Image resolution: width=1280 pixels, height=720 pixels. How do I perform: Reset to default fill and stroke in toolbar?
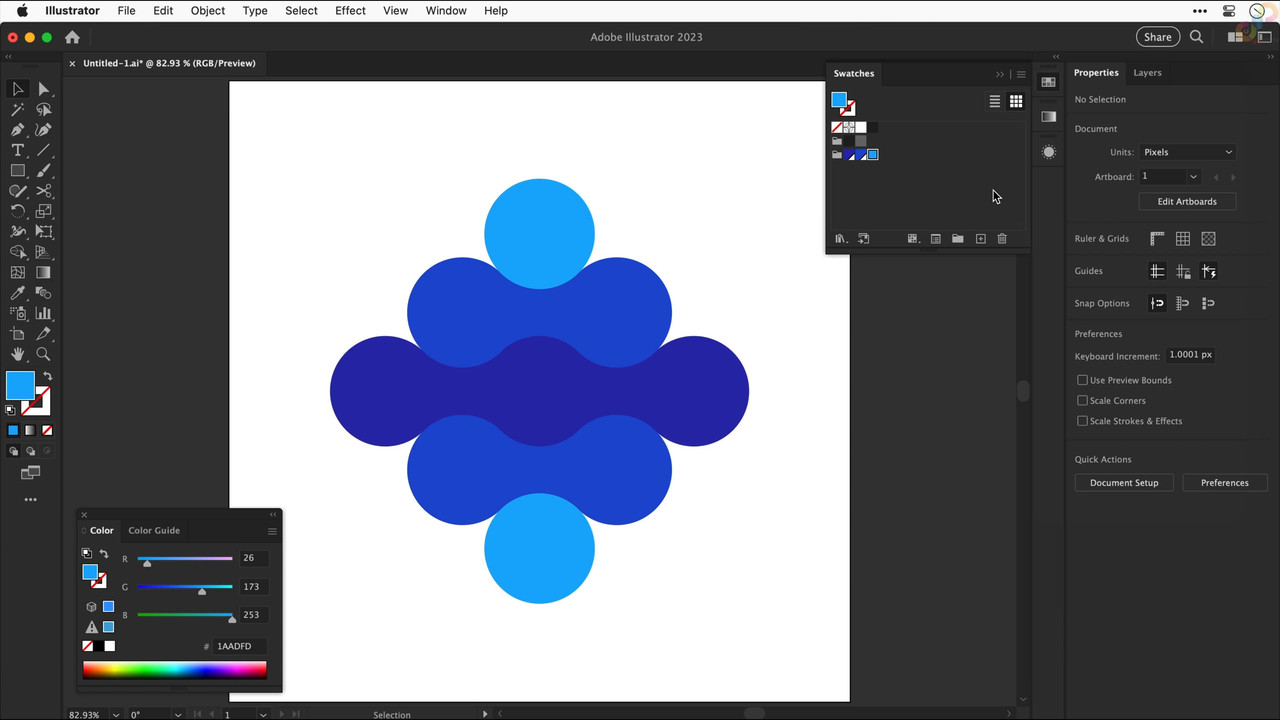click(x=11, y=409)
